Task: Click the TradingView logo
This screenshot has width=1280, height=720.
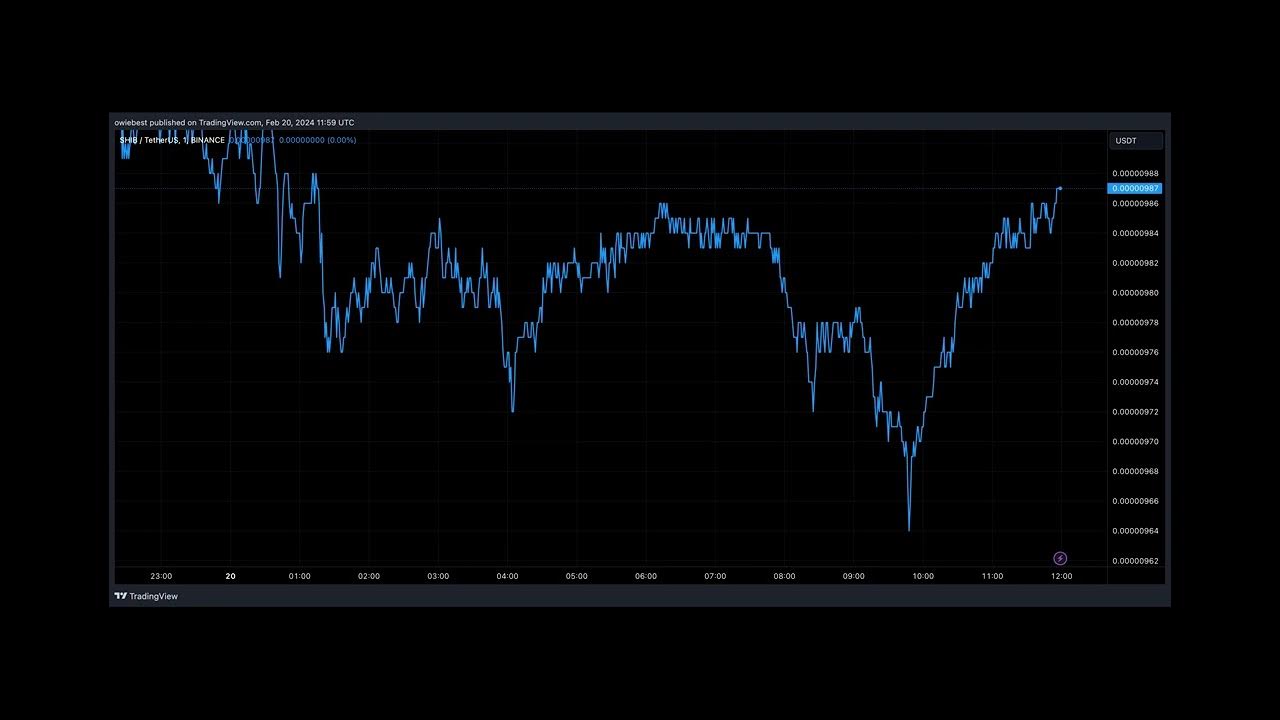Action: point(146,596)
